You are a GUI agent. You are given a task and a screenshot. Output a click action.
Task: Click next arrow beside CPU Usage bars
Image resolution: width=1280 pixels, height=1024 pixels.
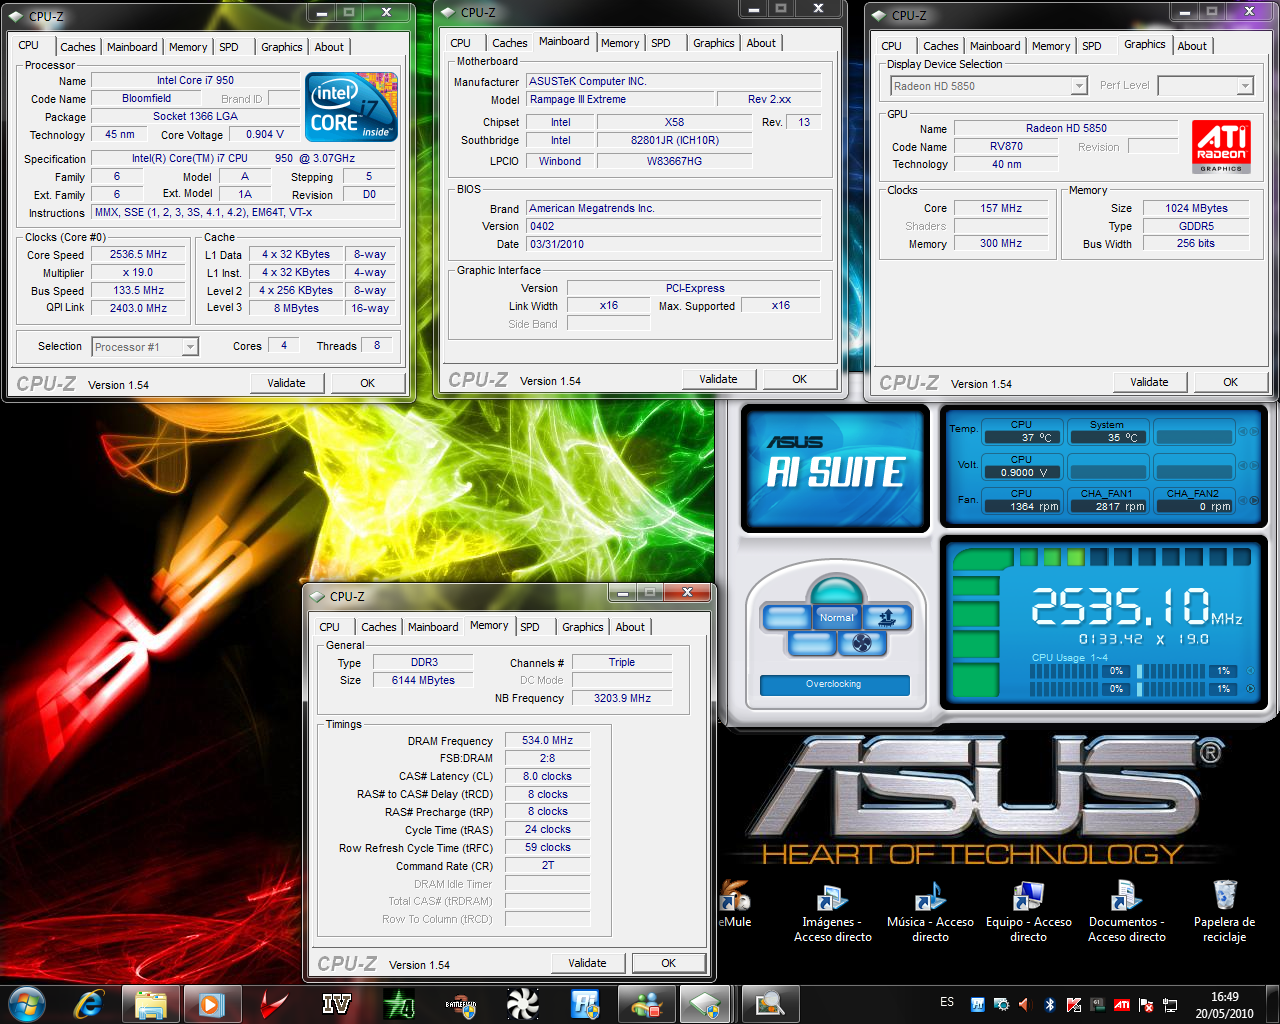[x=1250, y=689]
